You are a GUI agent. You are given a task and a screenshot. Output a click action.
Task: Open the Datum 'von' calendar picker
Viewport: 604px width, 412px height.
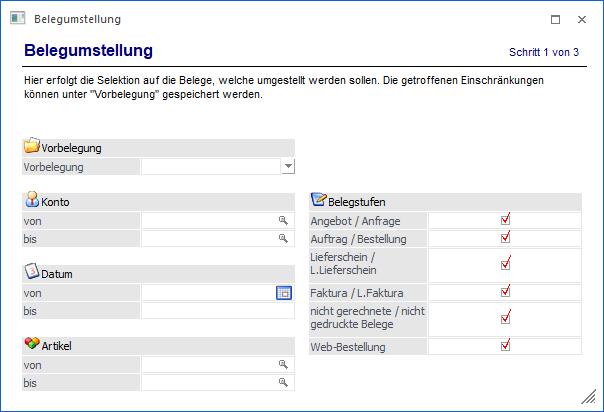coord(283,293)
